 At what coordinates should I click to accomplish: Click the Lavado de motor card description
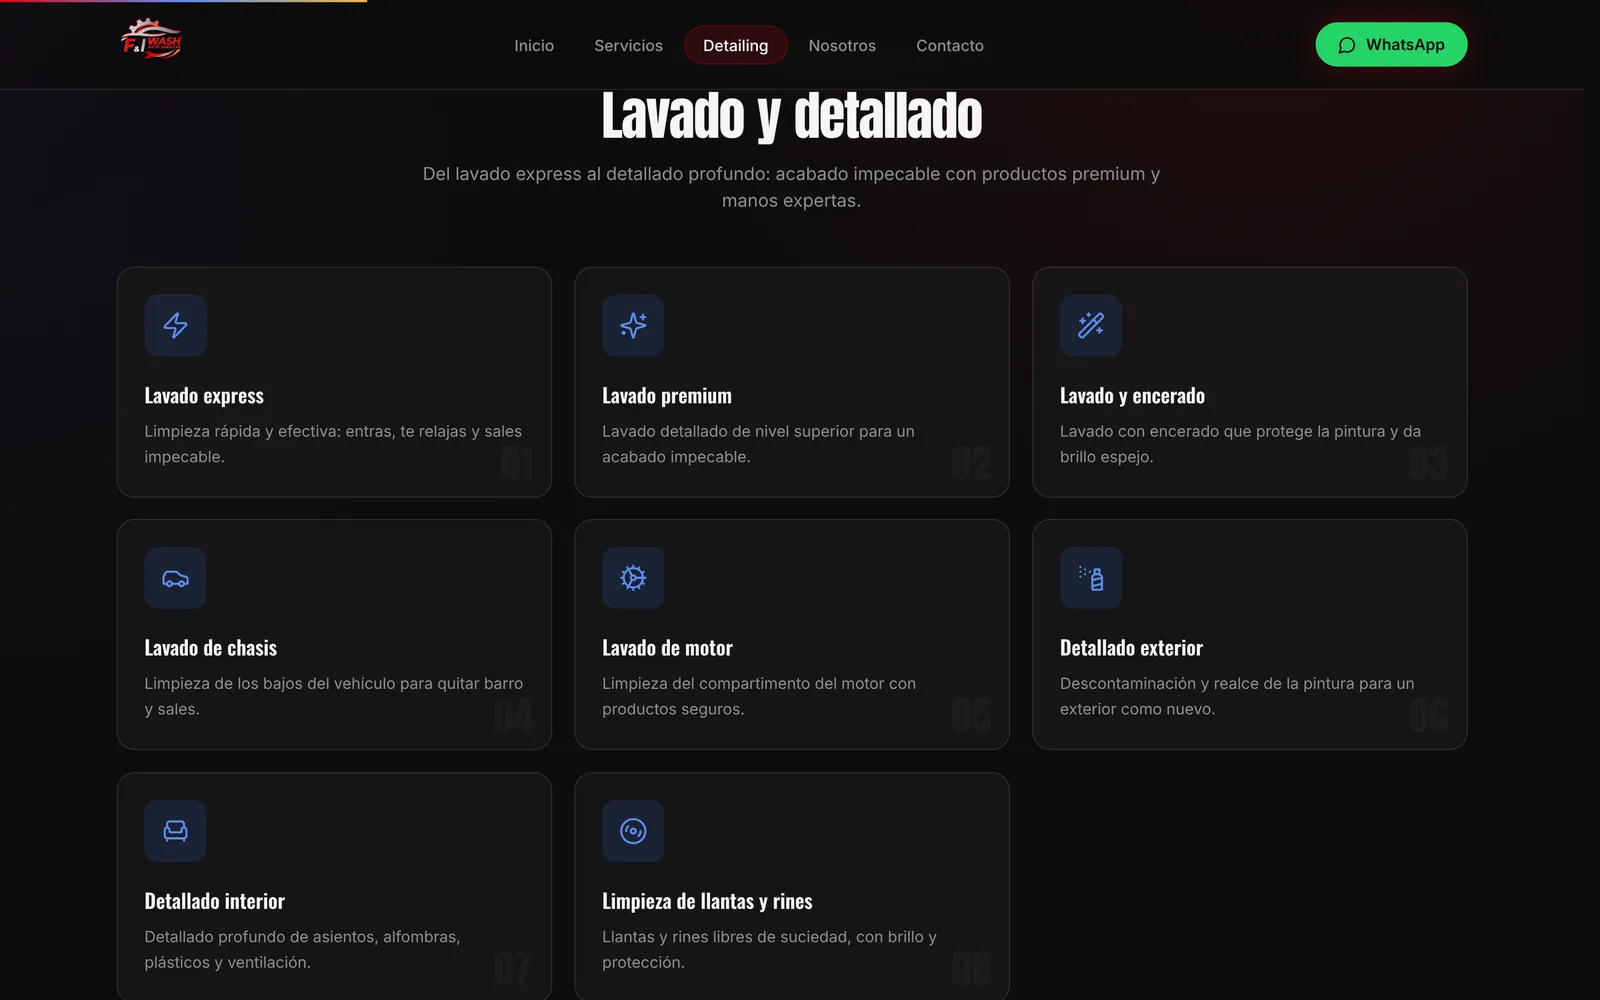[759, 696]
